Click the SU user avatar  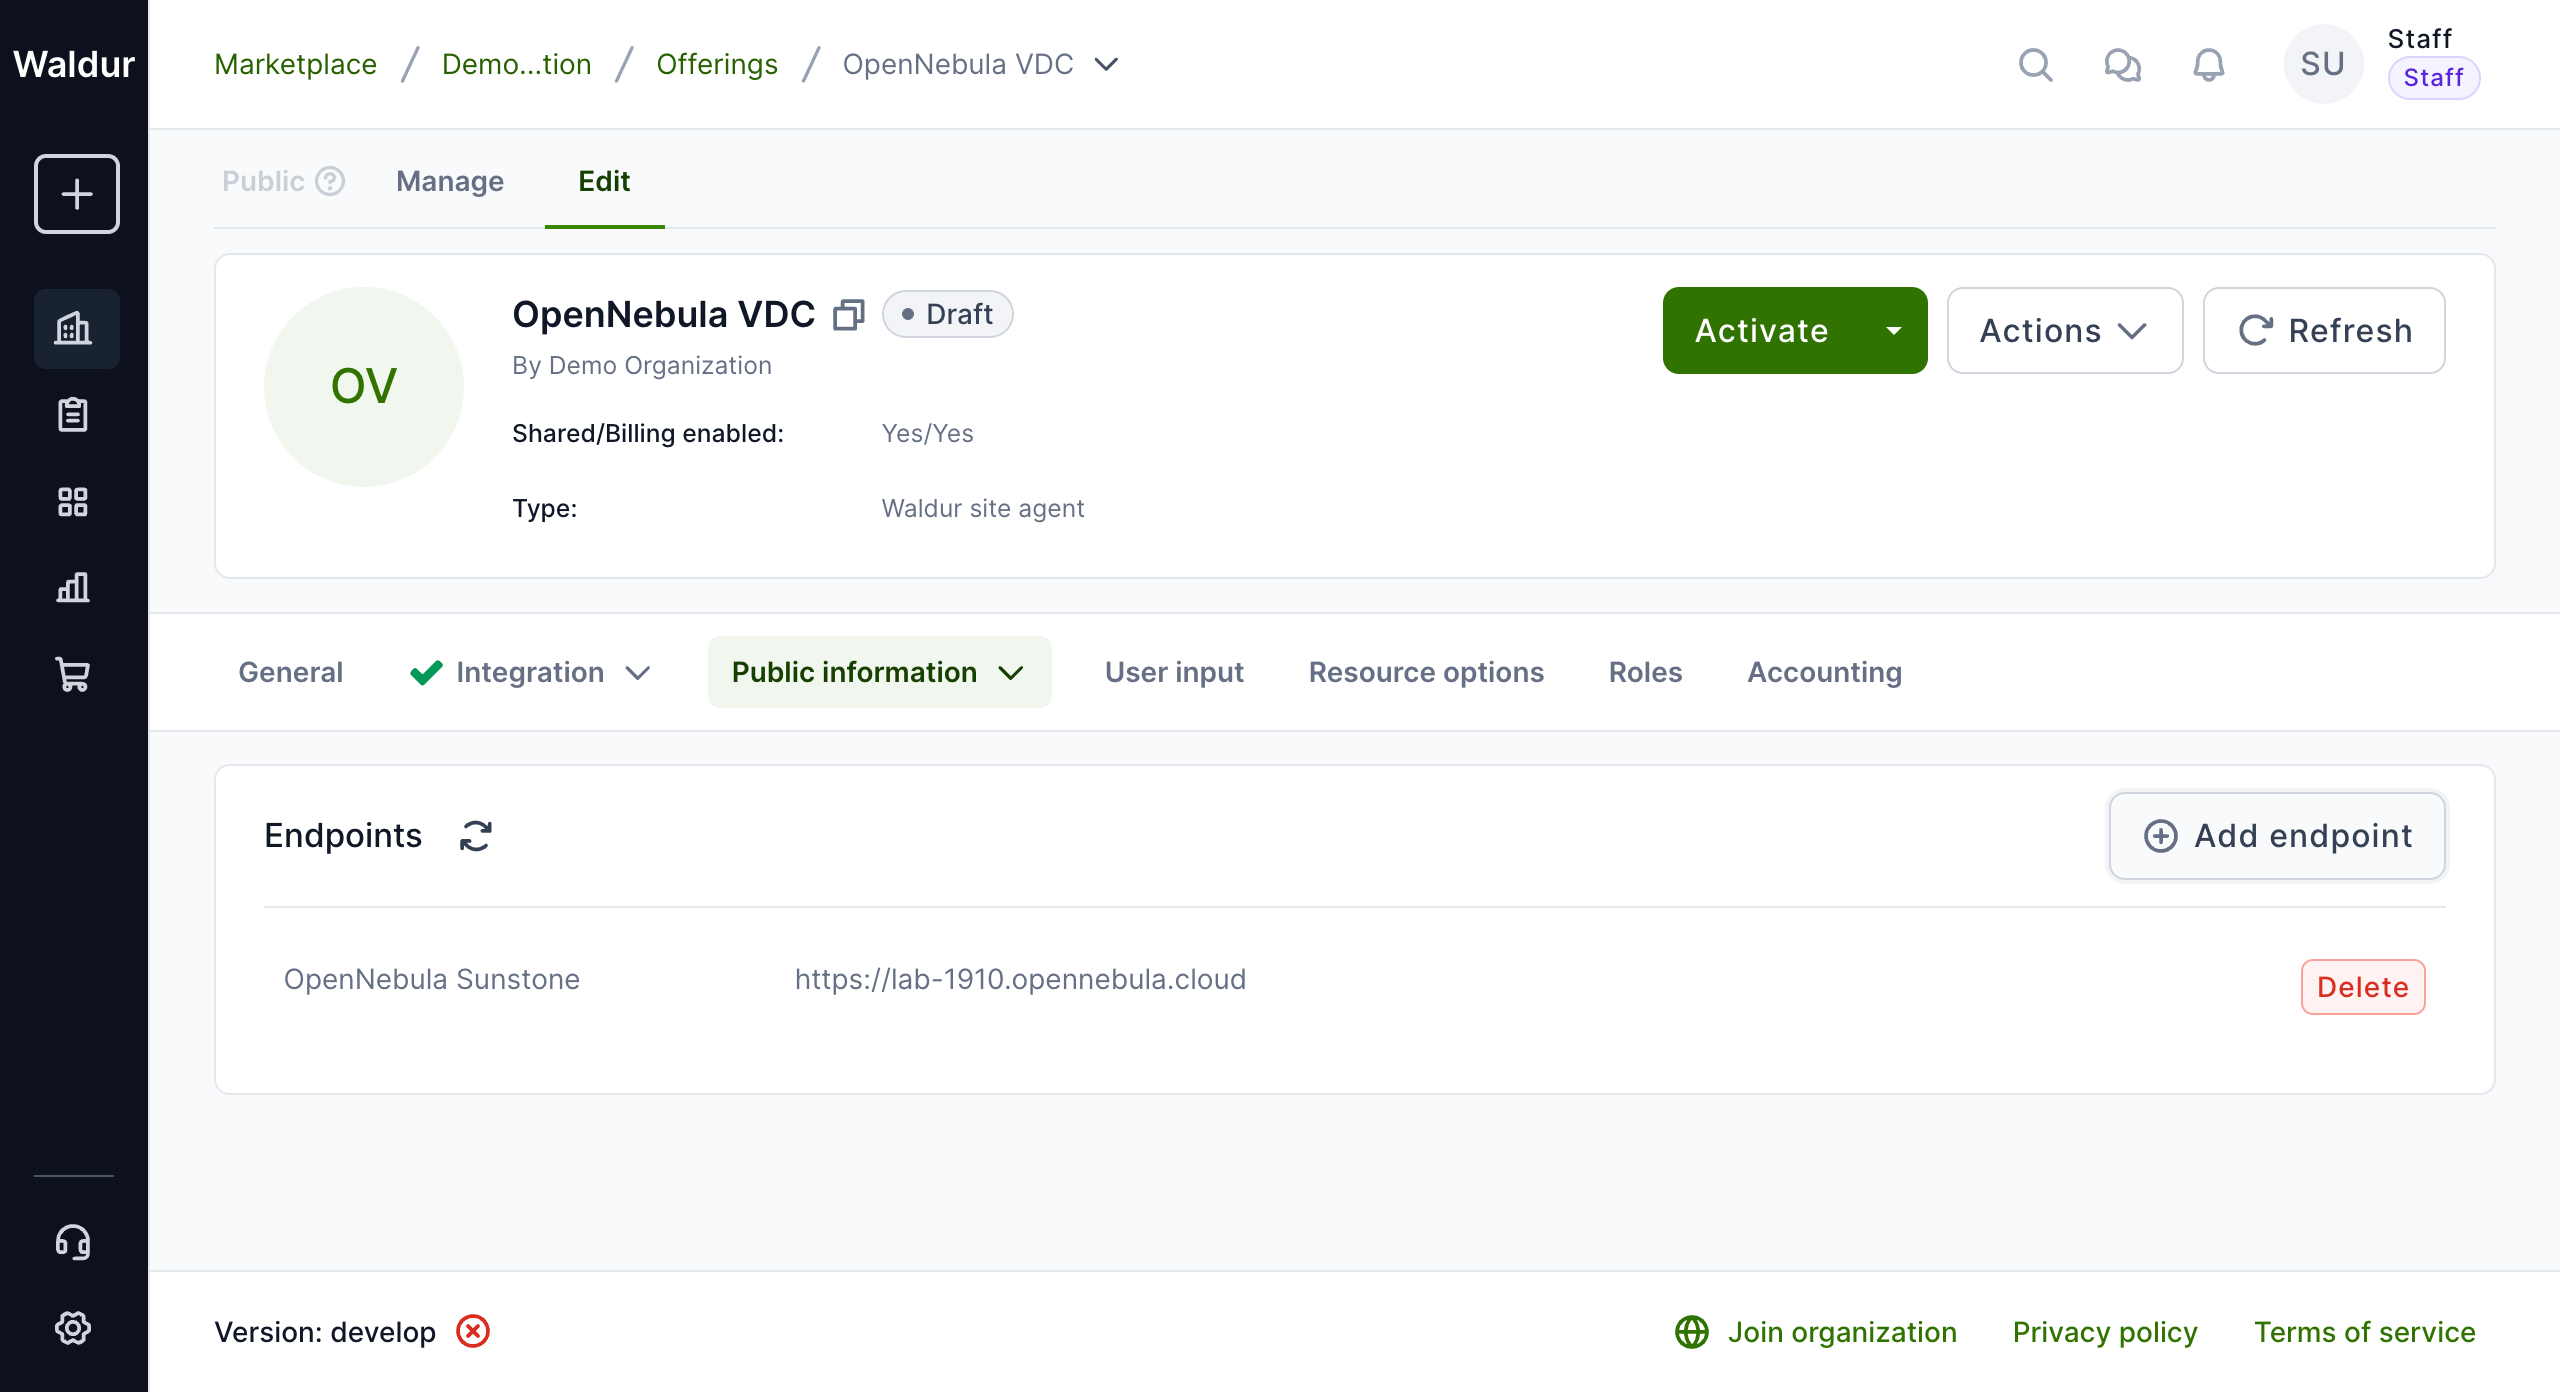[2322, 65]
